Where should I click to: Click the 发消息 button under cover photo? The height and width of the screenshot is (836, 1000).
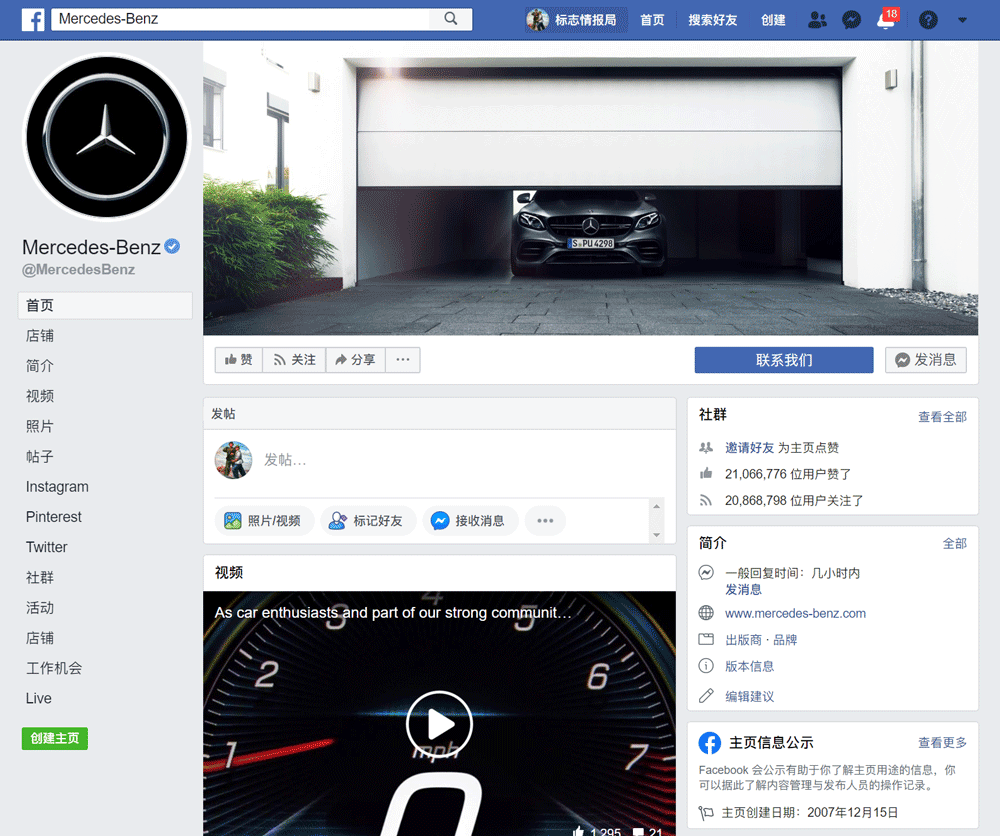925,360
